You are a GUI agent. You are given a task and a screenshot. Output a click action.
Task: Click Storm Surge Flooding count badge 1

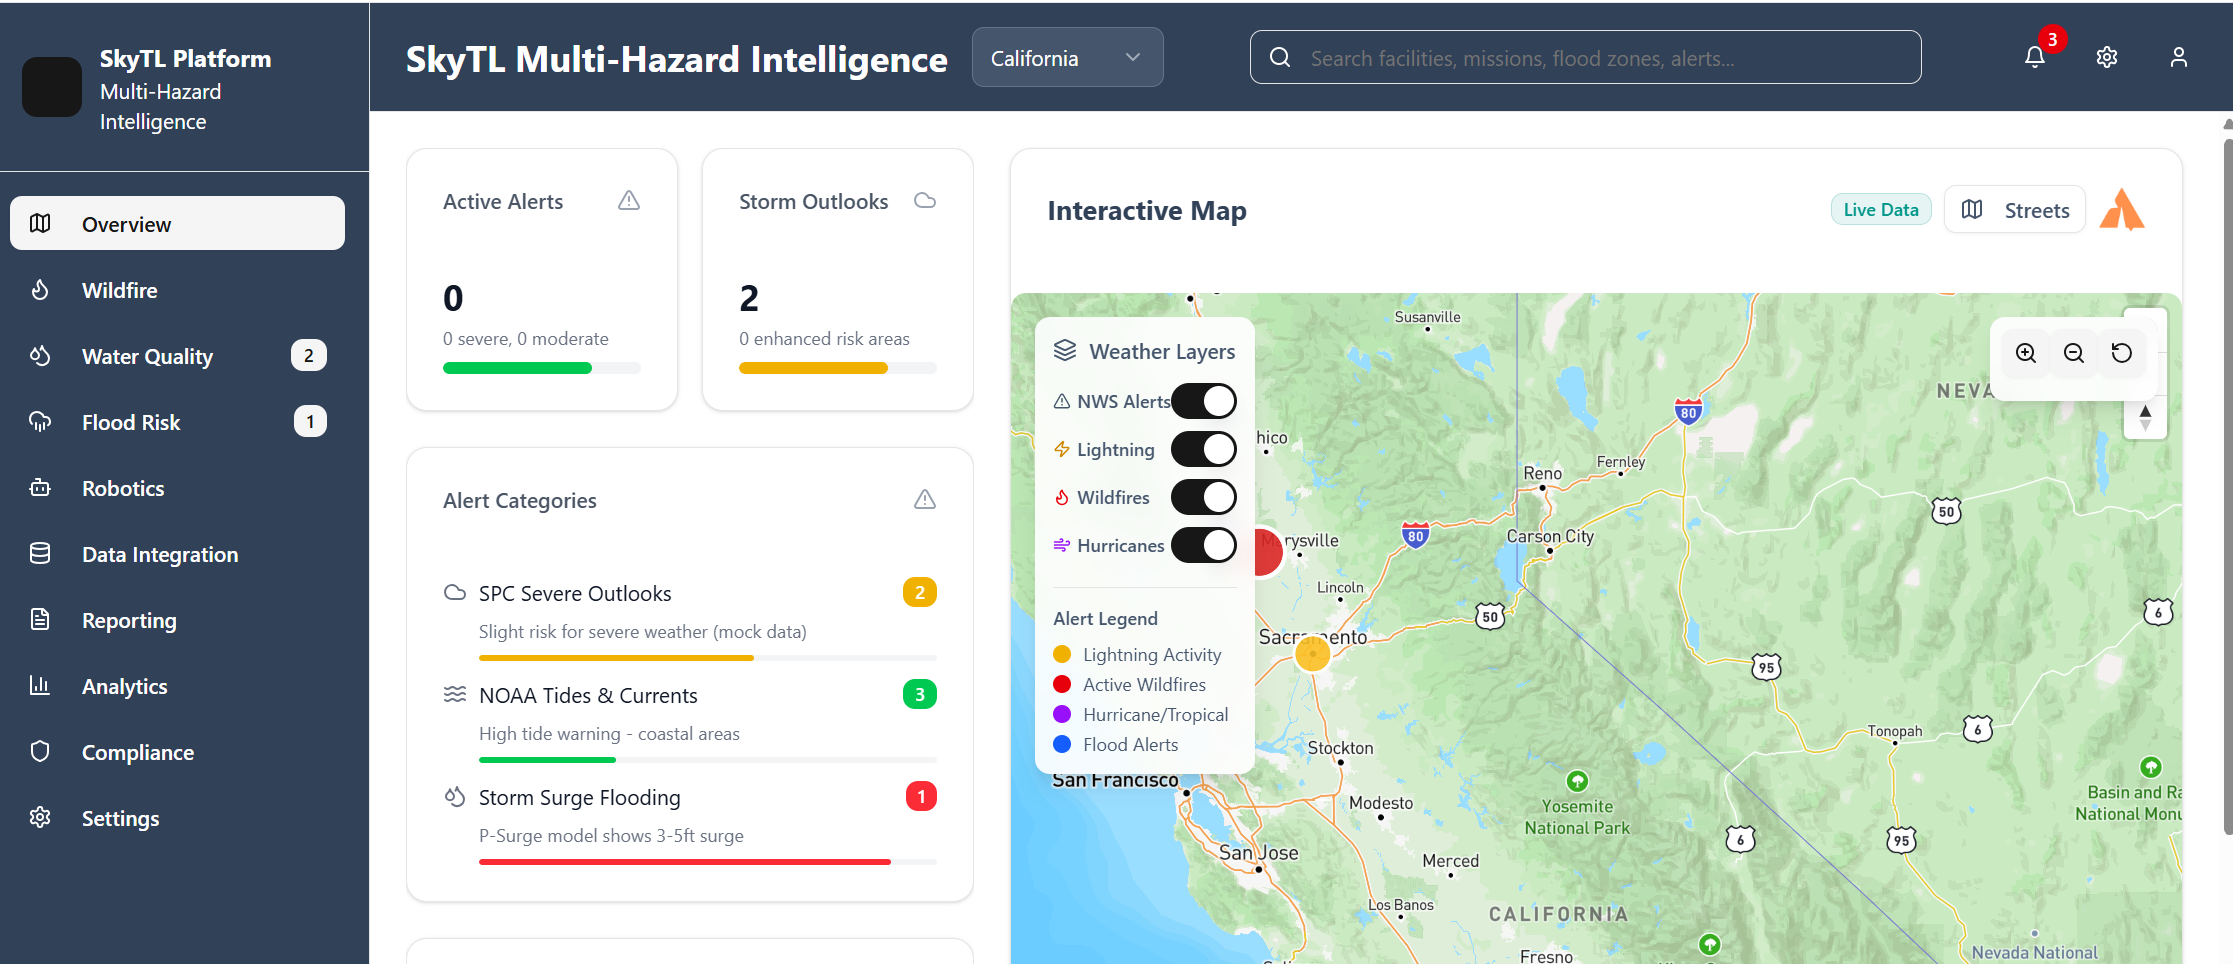(x=920, y=796)
